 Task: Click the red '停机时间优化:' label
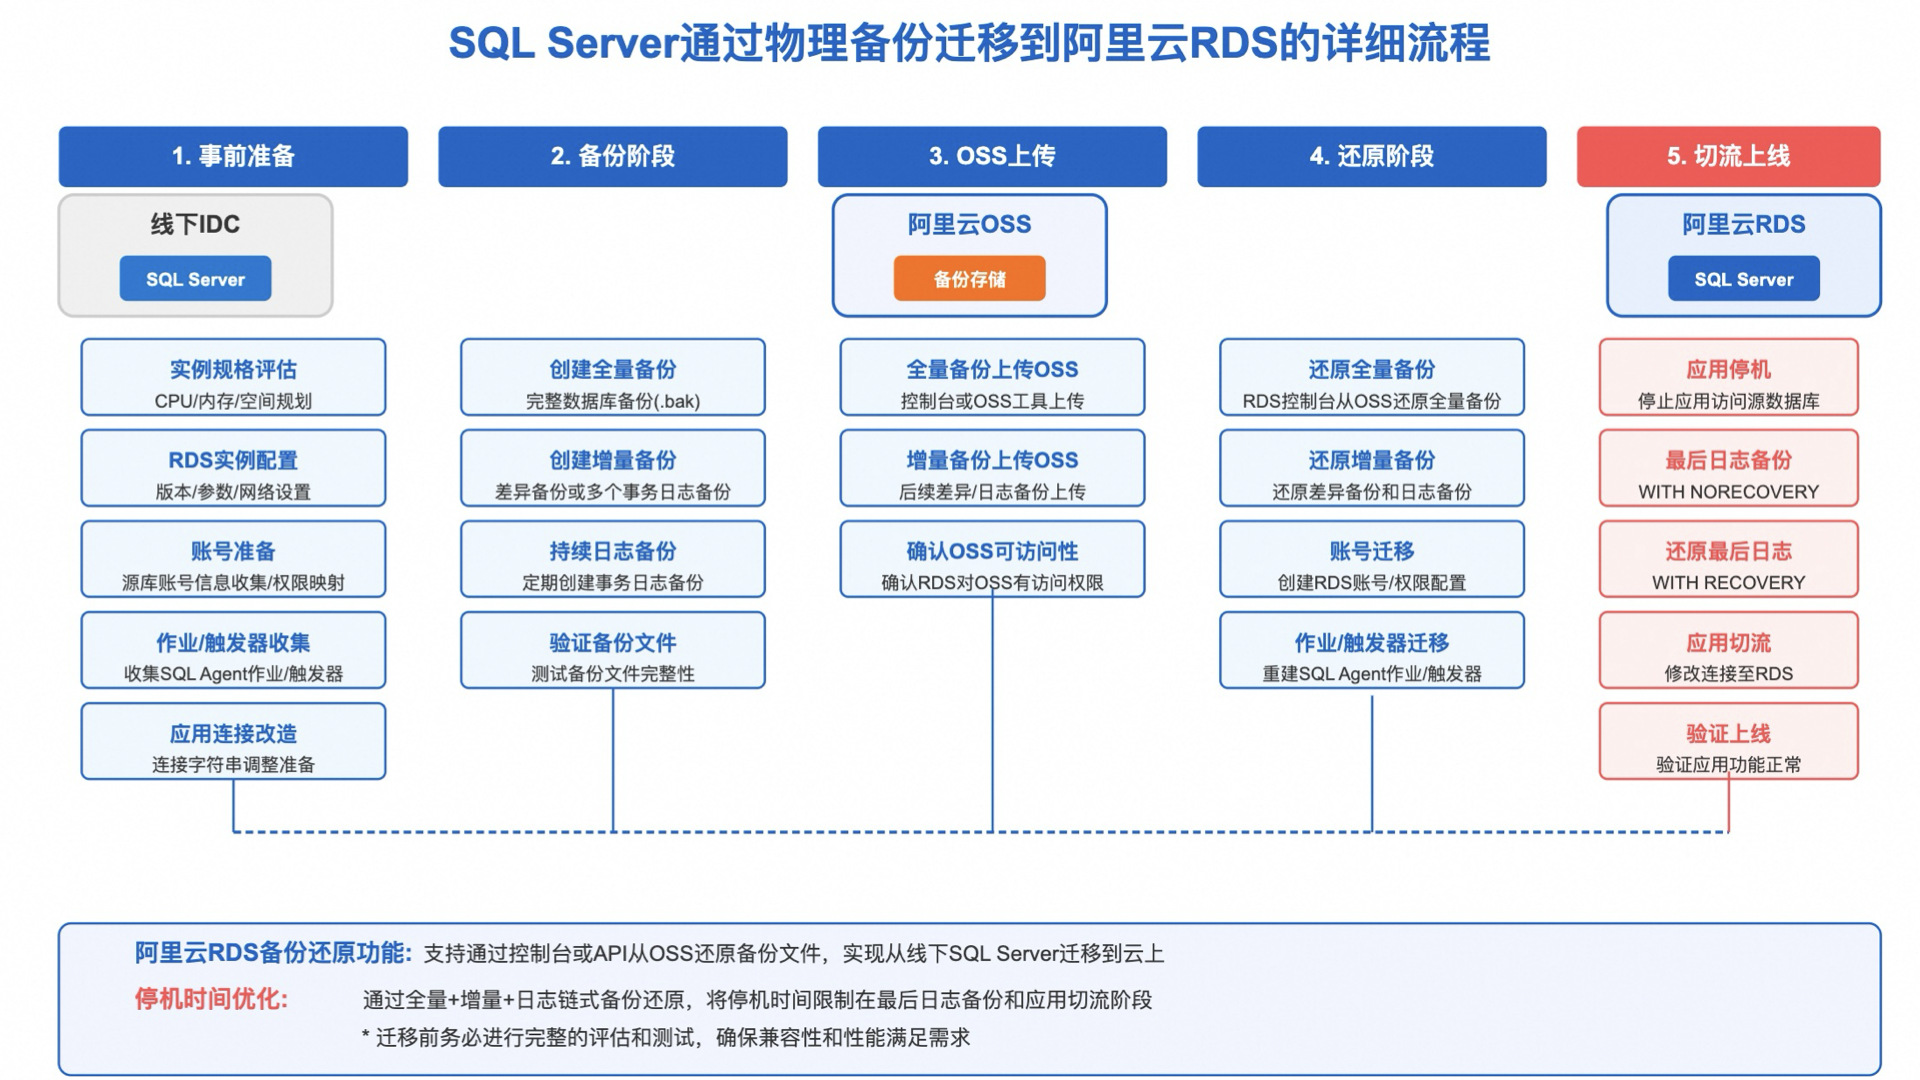(211, 999)
